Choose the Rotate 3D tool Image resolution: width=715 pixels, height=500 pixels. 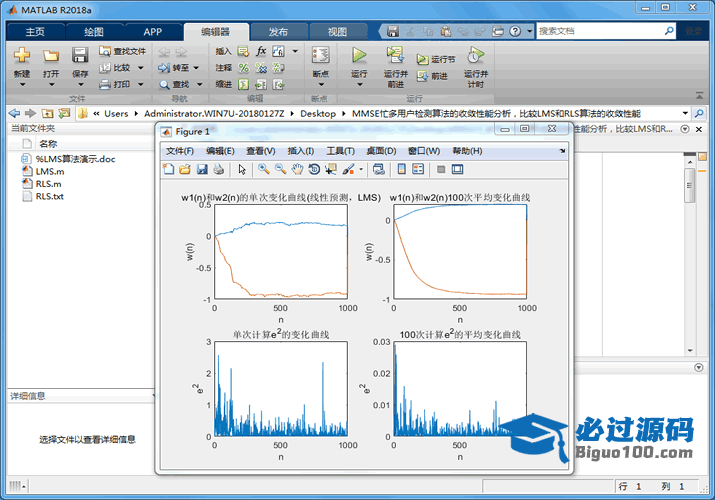click(x=314, y=170)
